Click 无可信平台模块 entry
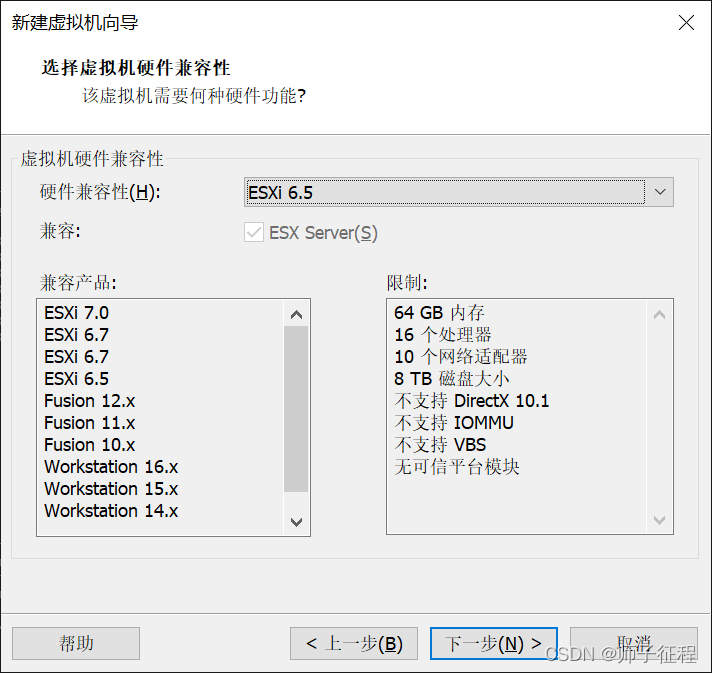This screenshot has width=712, height=673. pos(457,467)
